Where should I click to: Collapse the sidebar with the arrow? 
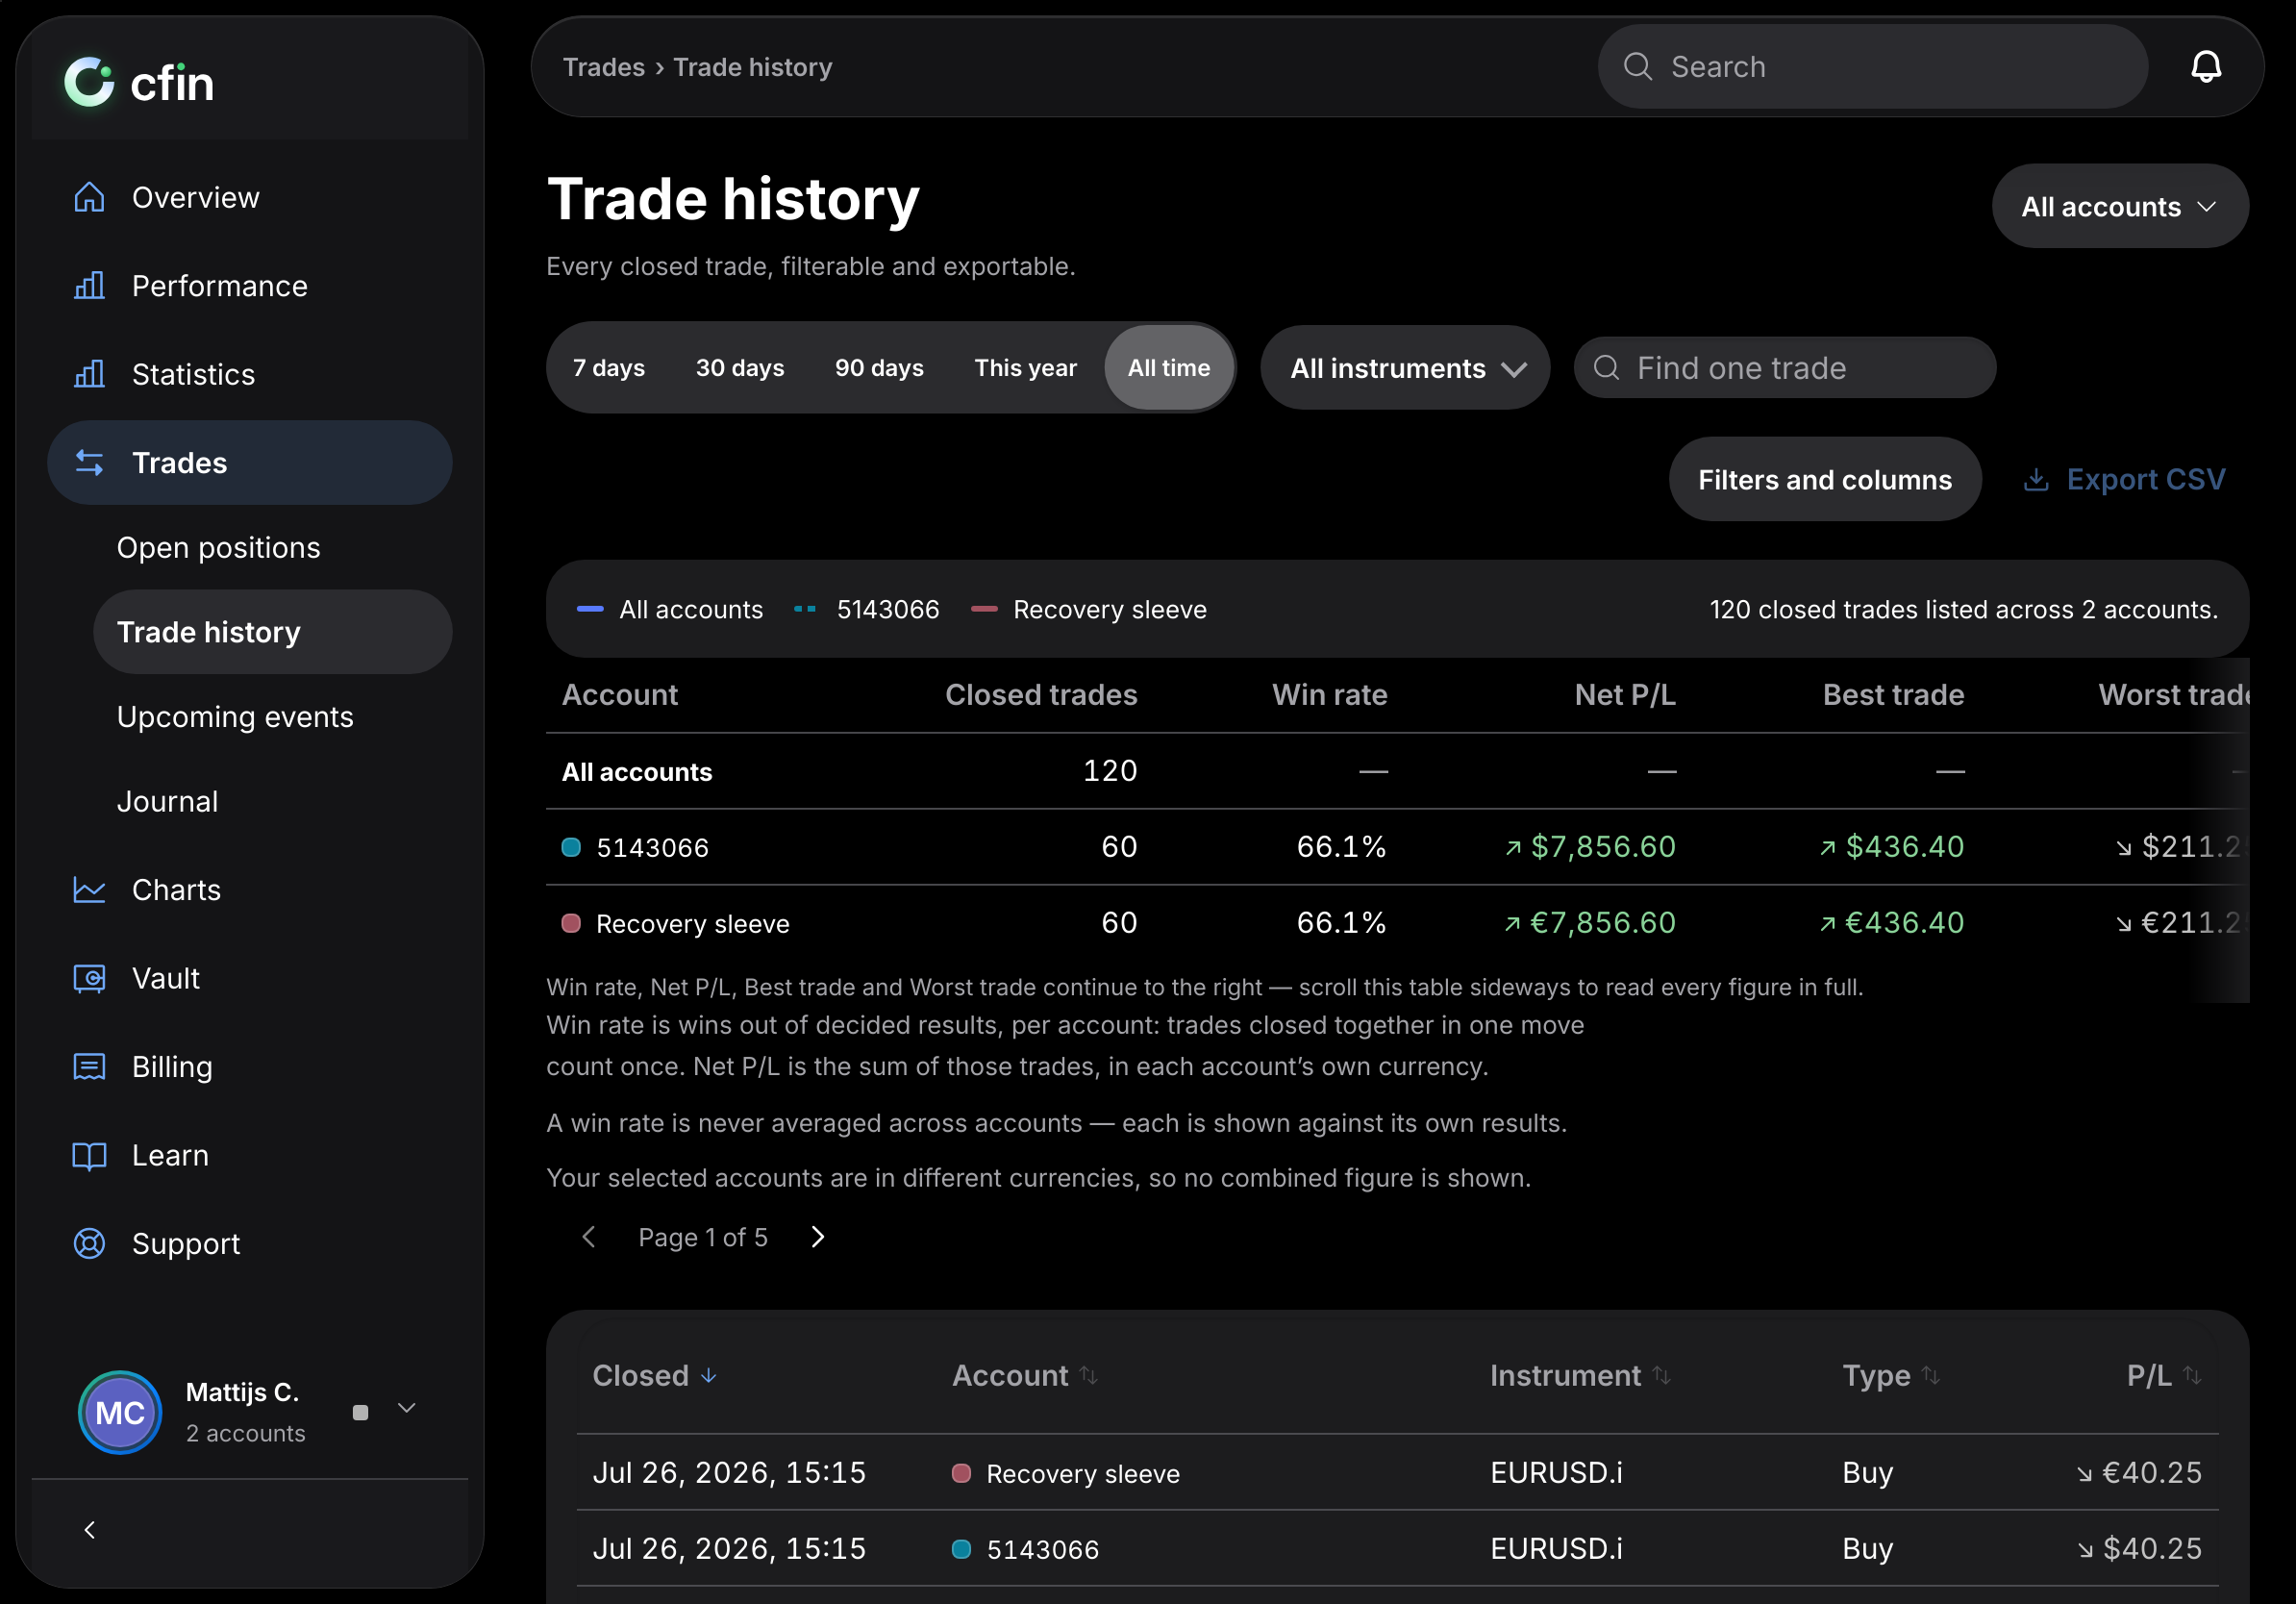point(90,1529)
